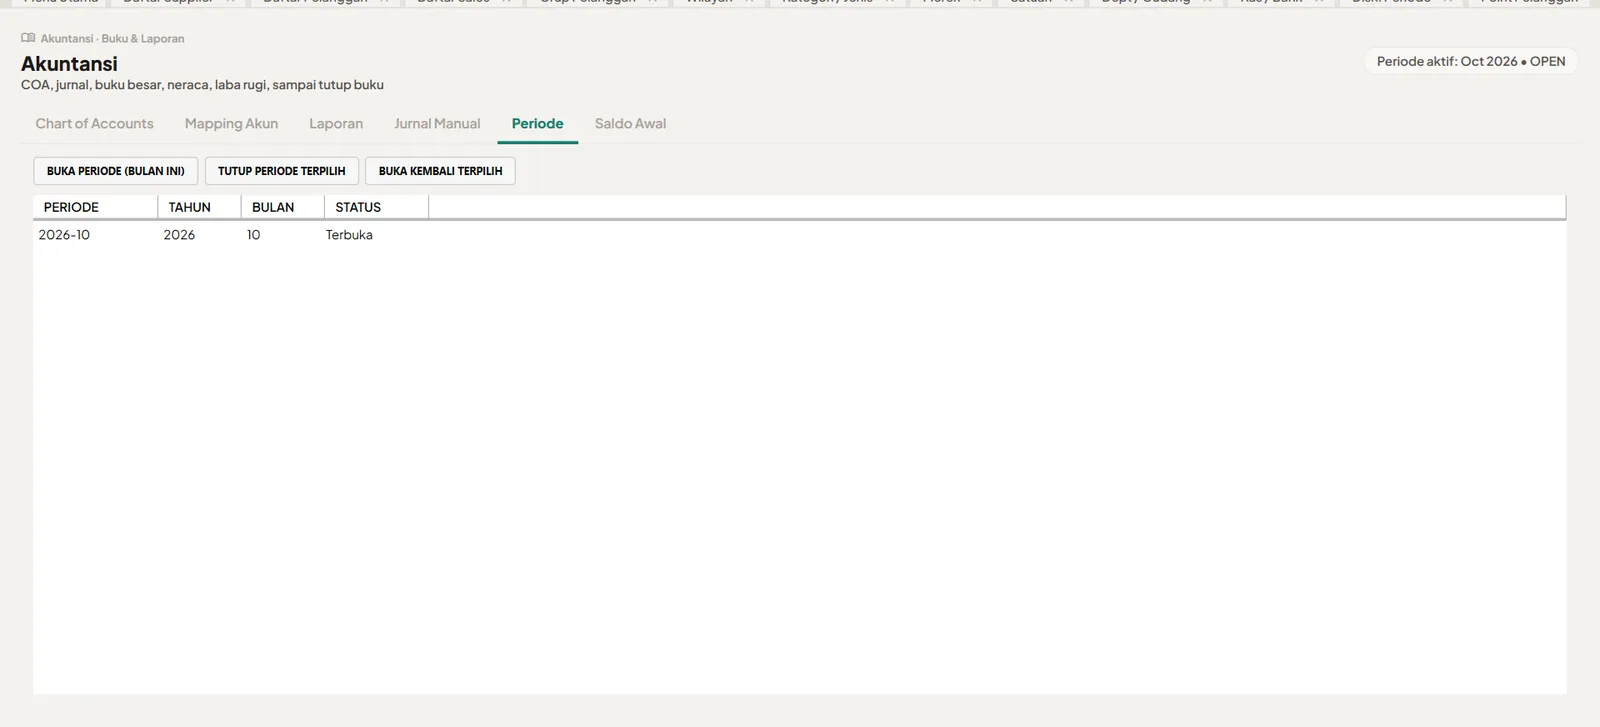Open the Mapping Akun tab
Viewport: 1600px width, 727px height.
pyautogui.click(x=231, y=124)
